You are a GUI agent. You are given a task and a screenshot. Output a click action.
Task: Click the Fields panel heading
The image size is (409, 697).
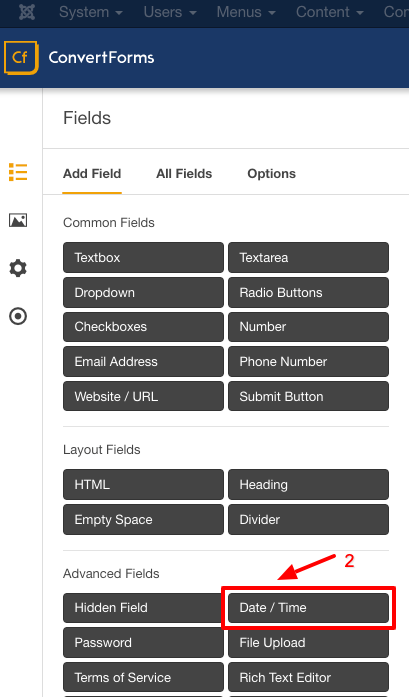click(87, 118)
